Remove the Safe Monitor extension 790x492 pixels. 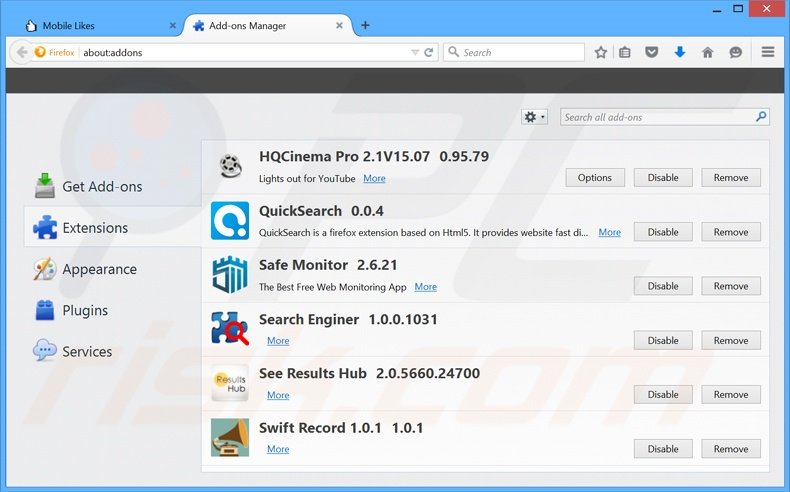731,286
